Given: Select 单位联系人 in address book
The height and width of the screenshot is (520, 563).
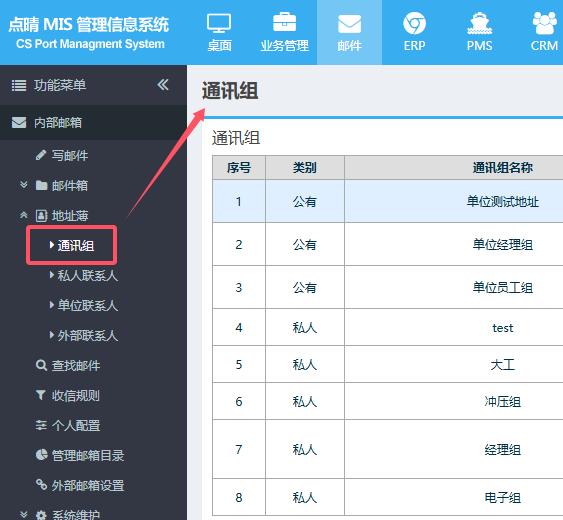Looking at the screenshot, I should 83,306.
